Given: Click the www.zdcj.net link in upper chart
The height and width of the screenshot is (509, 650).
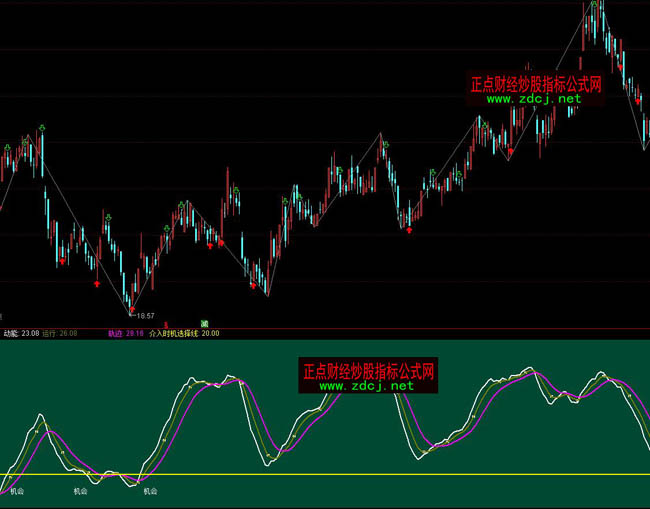Looking at the screenshot, I should [x=534, y=100].
